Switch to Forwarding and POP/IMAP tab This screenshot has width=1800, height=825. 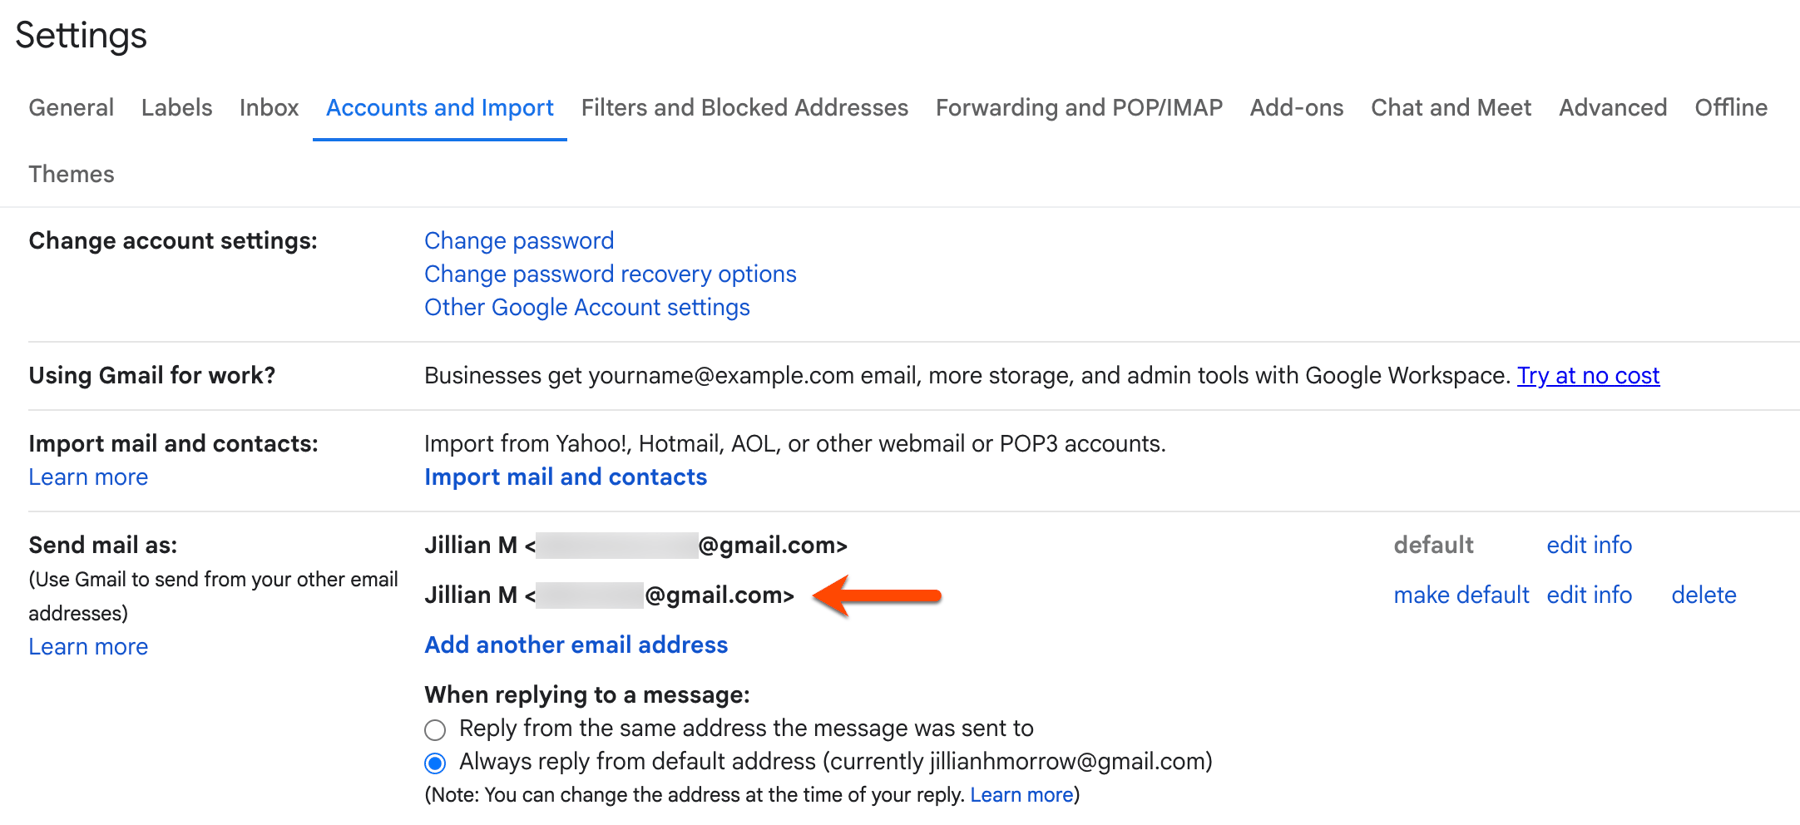pyautogui.click(x=1078, y=107)
